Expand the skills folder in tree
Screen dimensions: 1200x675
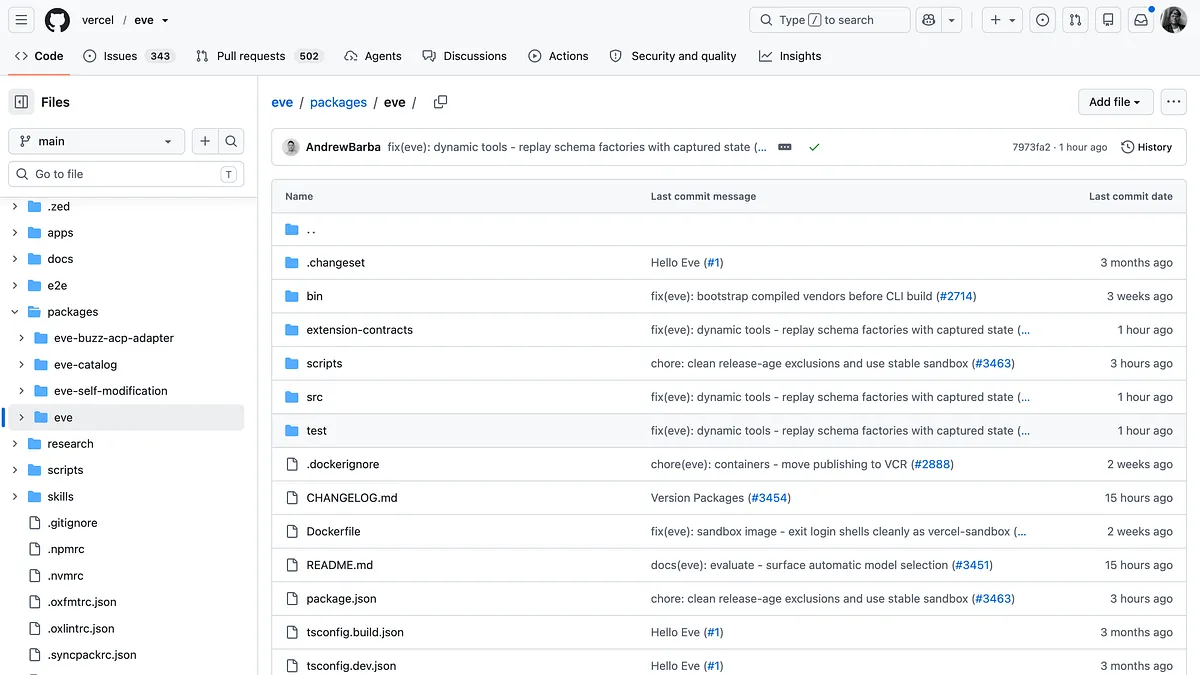coord(15,496)
